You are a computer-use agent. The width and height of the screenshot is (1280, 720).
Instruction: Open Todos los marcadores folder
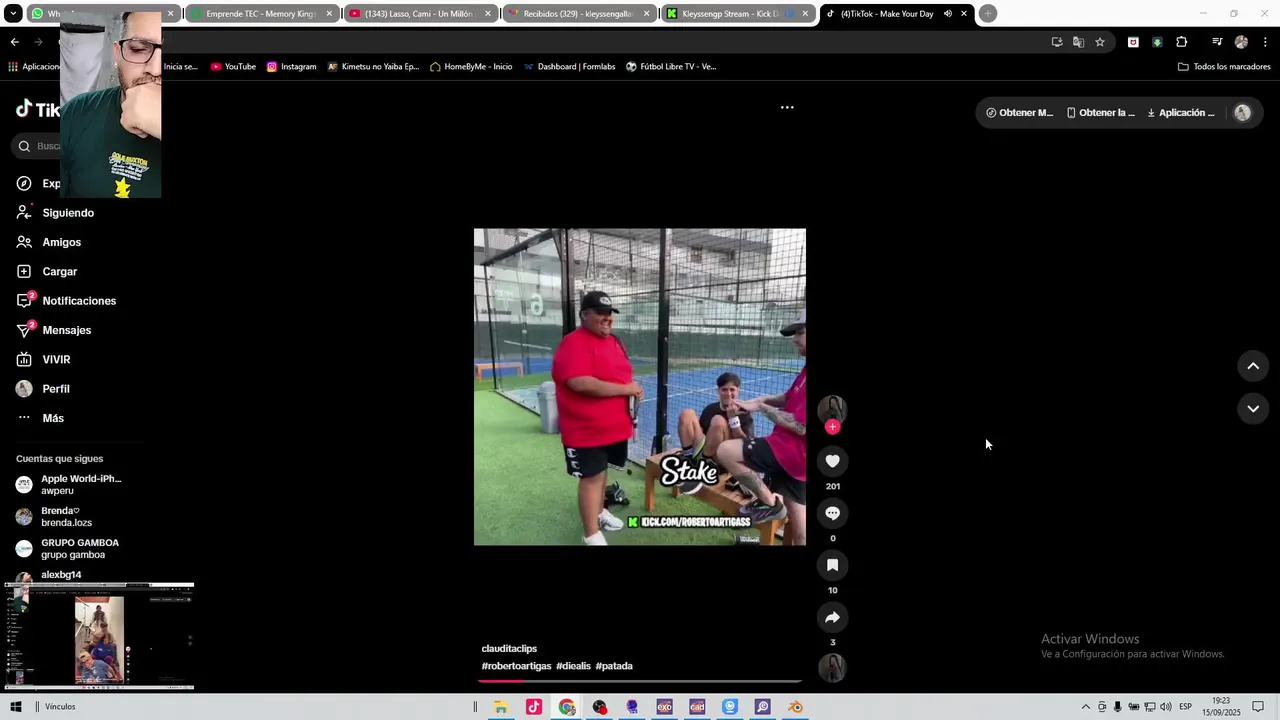pyautogui.click(x=1224, y=67)
